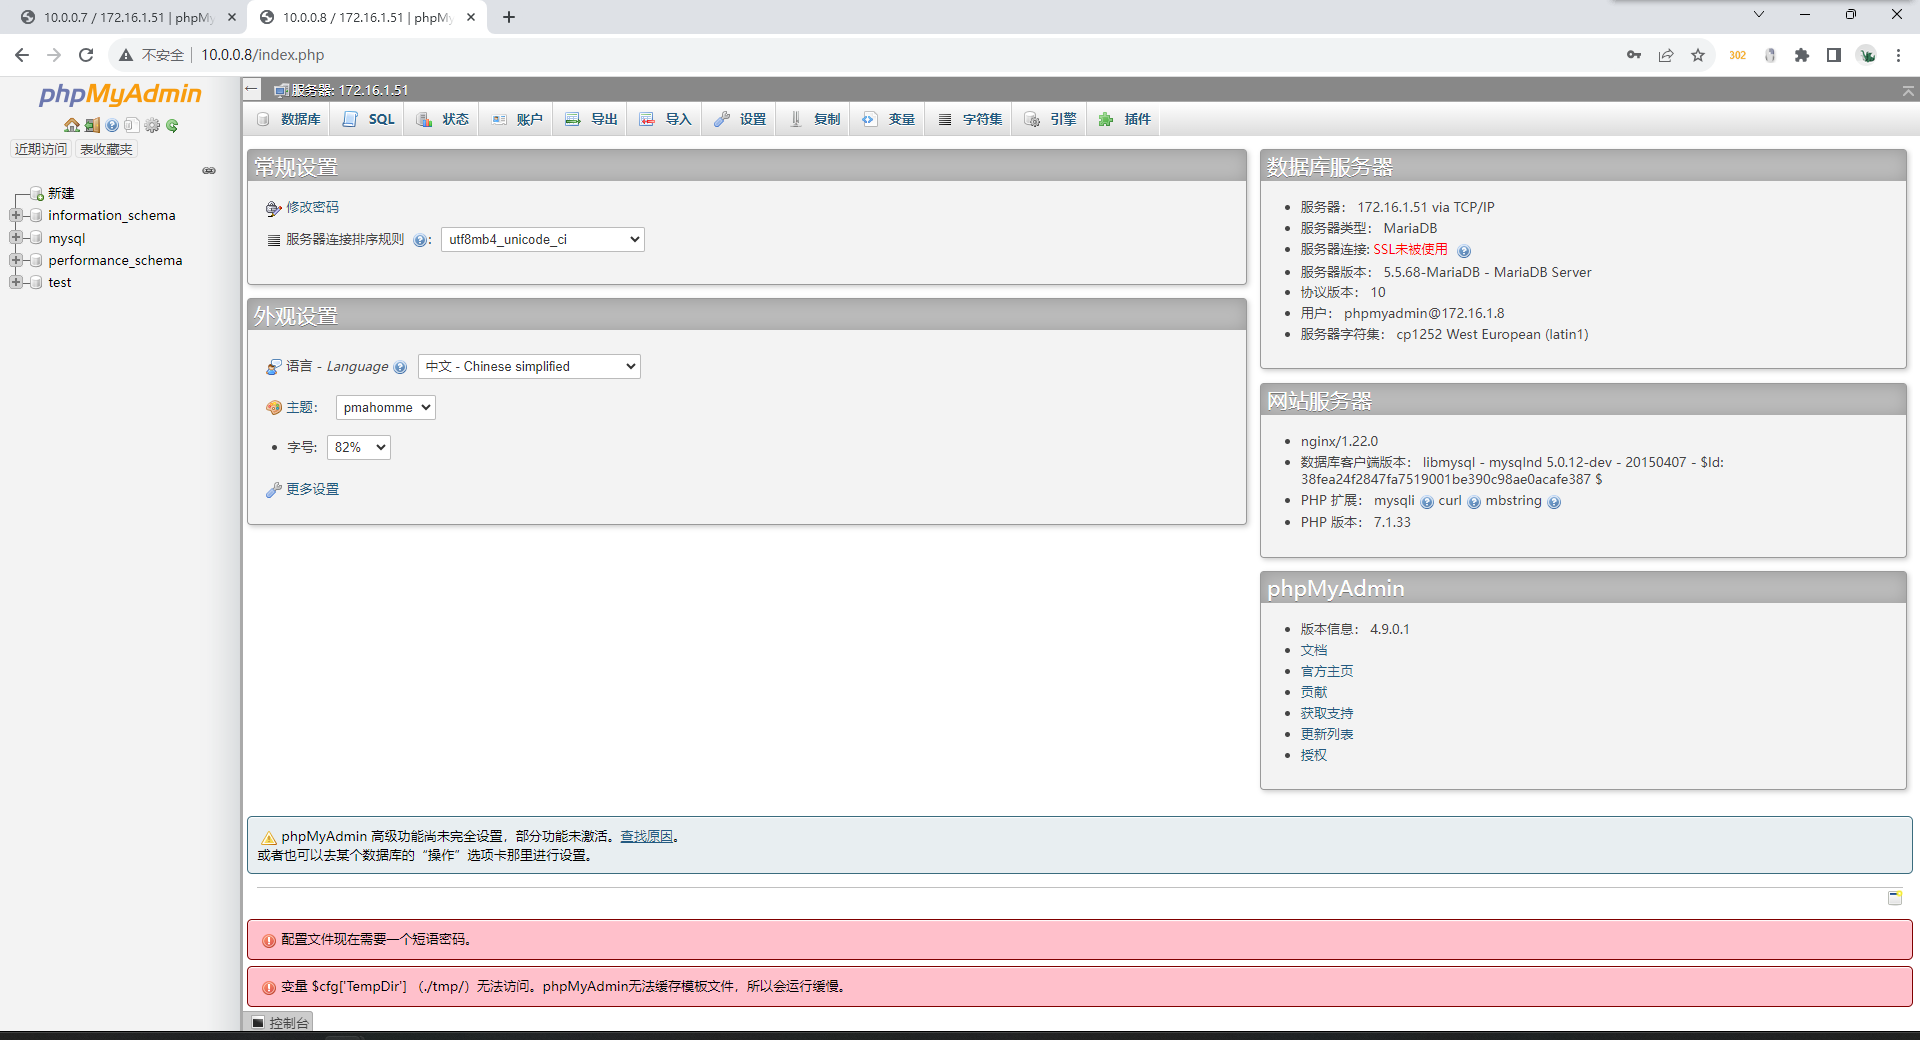Expand the information_schema database tree
Image resolution: width=1920 pixels, height=1040 pixels.
(x=16, y=215)
